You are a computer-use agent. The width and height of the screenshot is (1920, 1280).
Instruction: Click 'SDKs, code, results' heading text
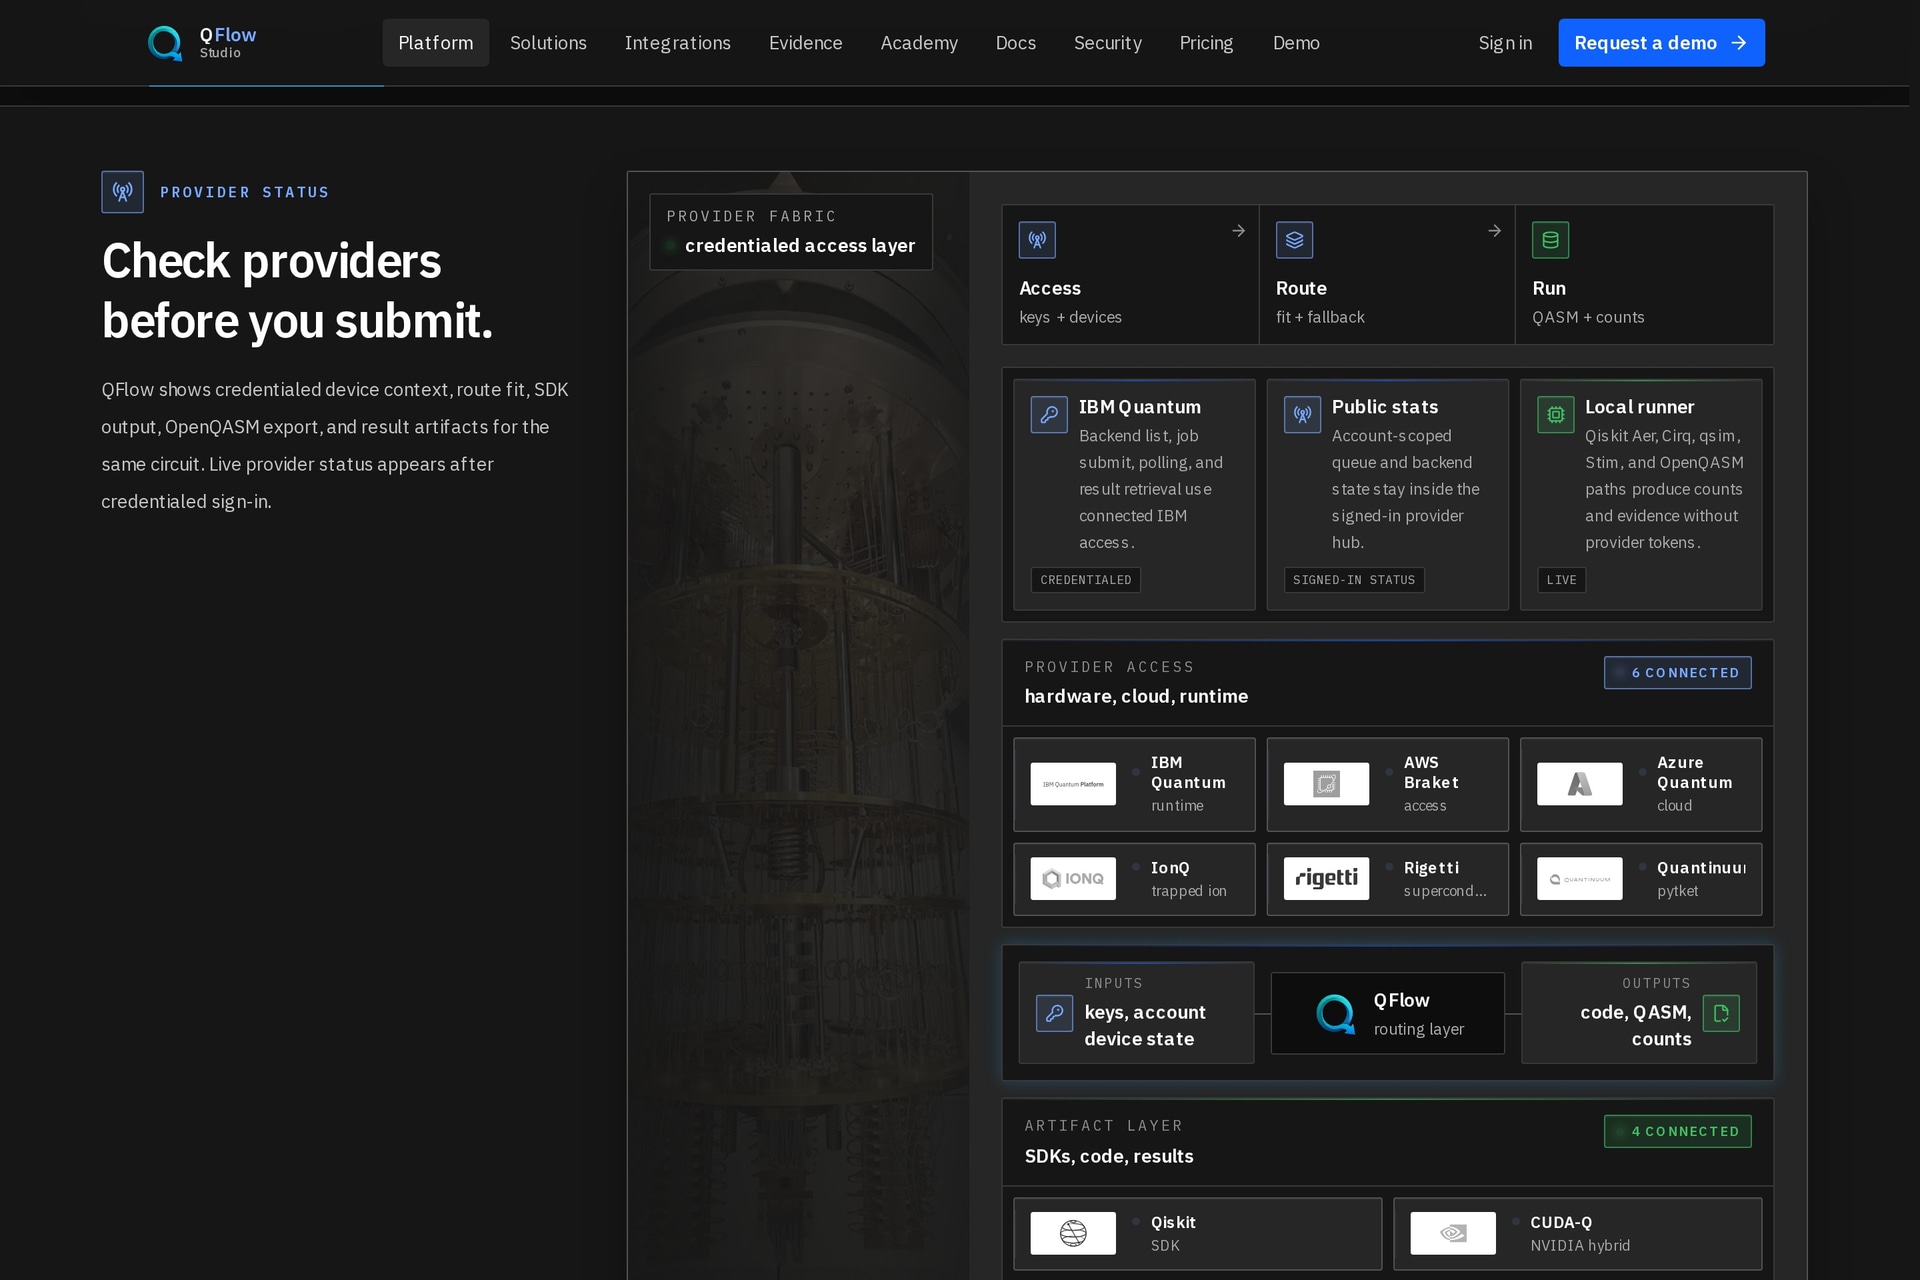[1109, 1156]
